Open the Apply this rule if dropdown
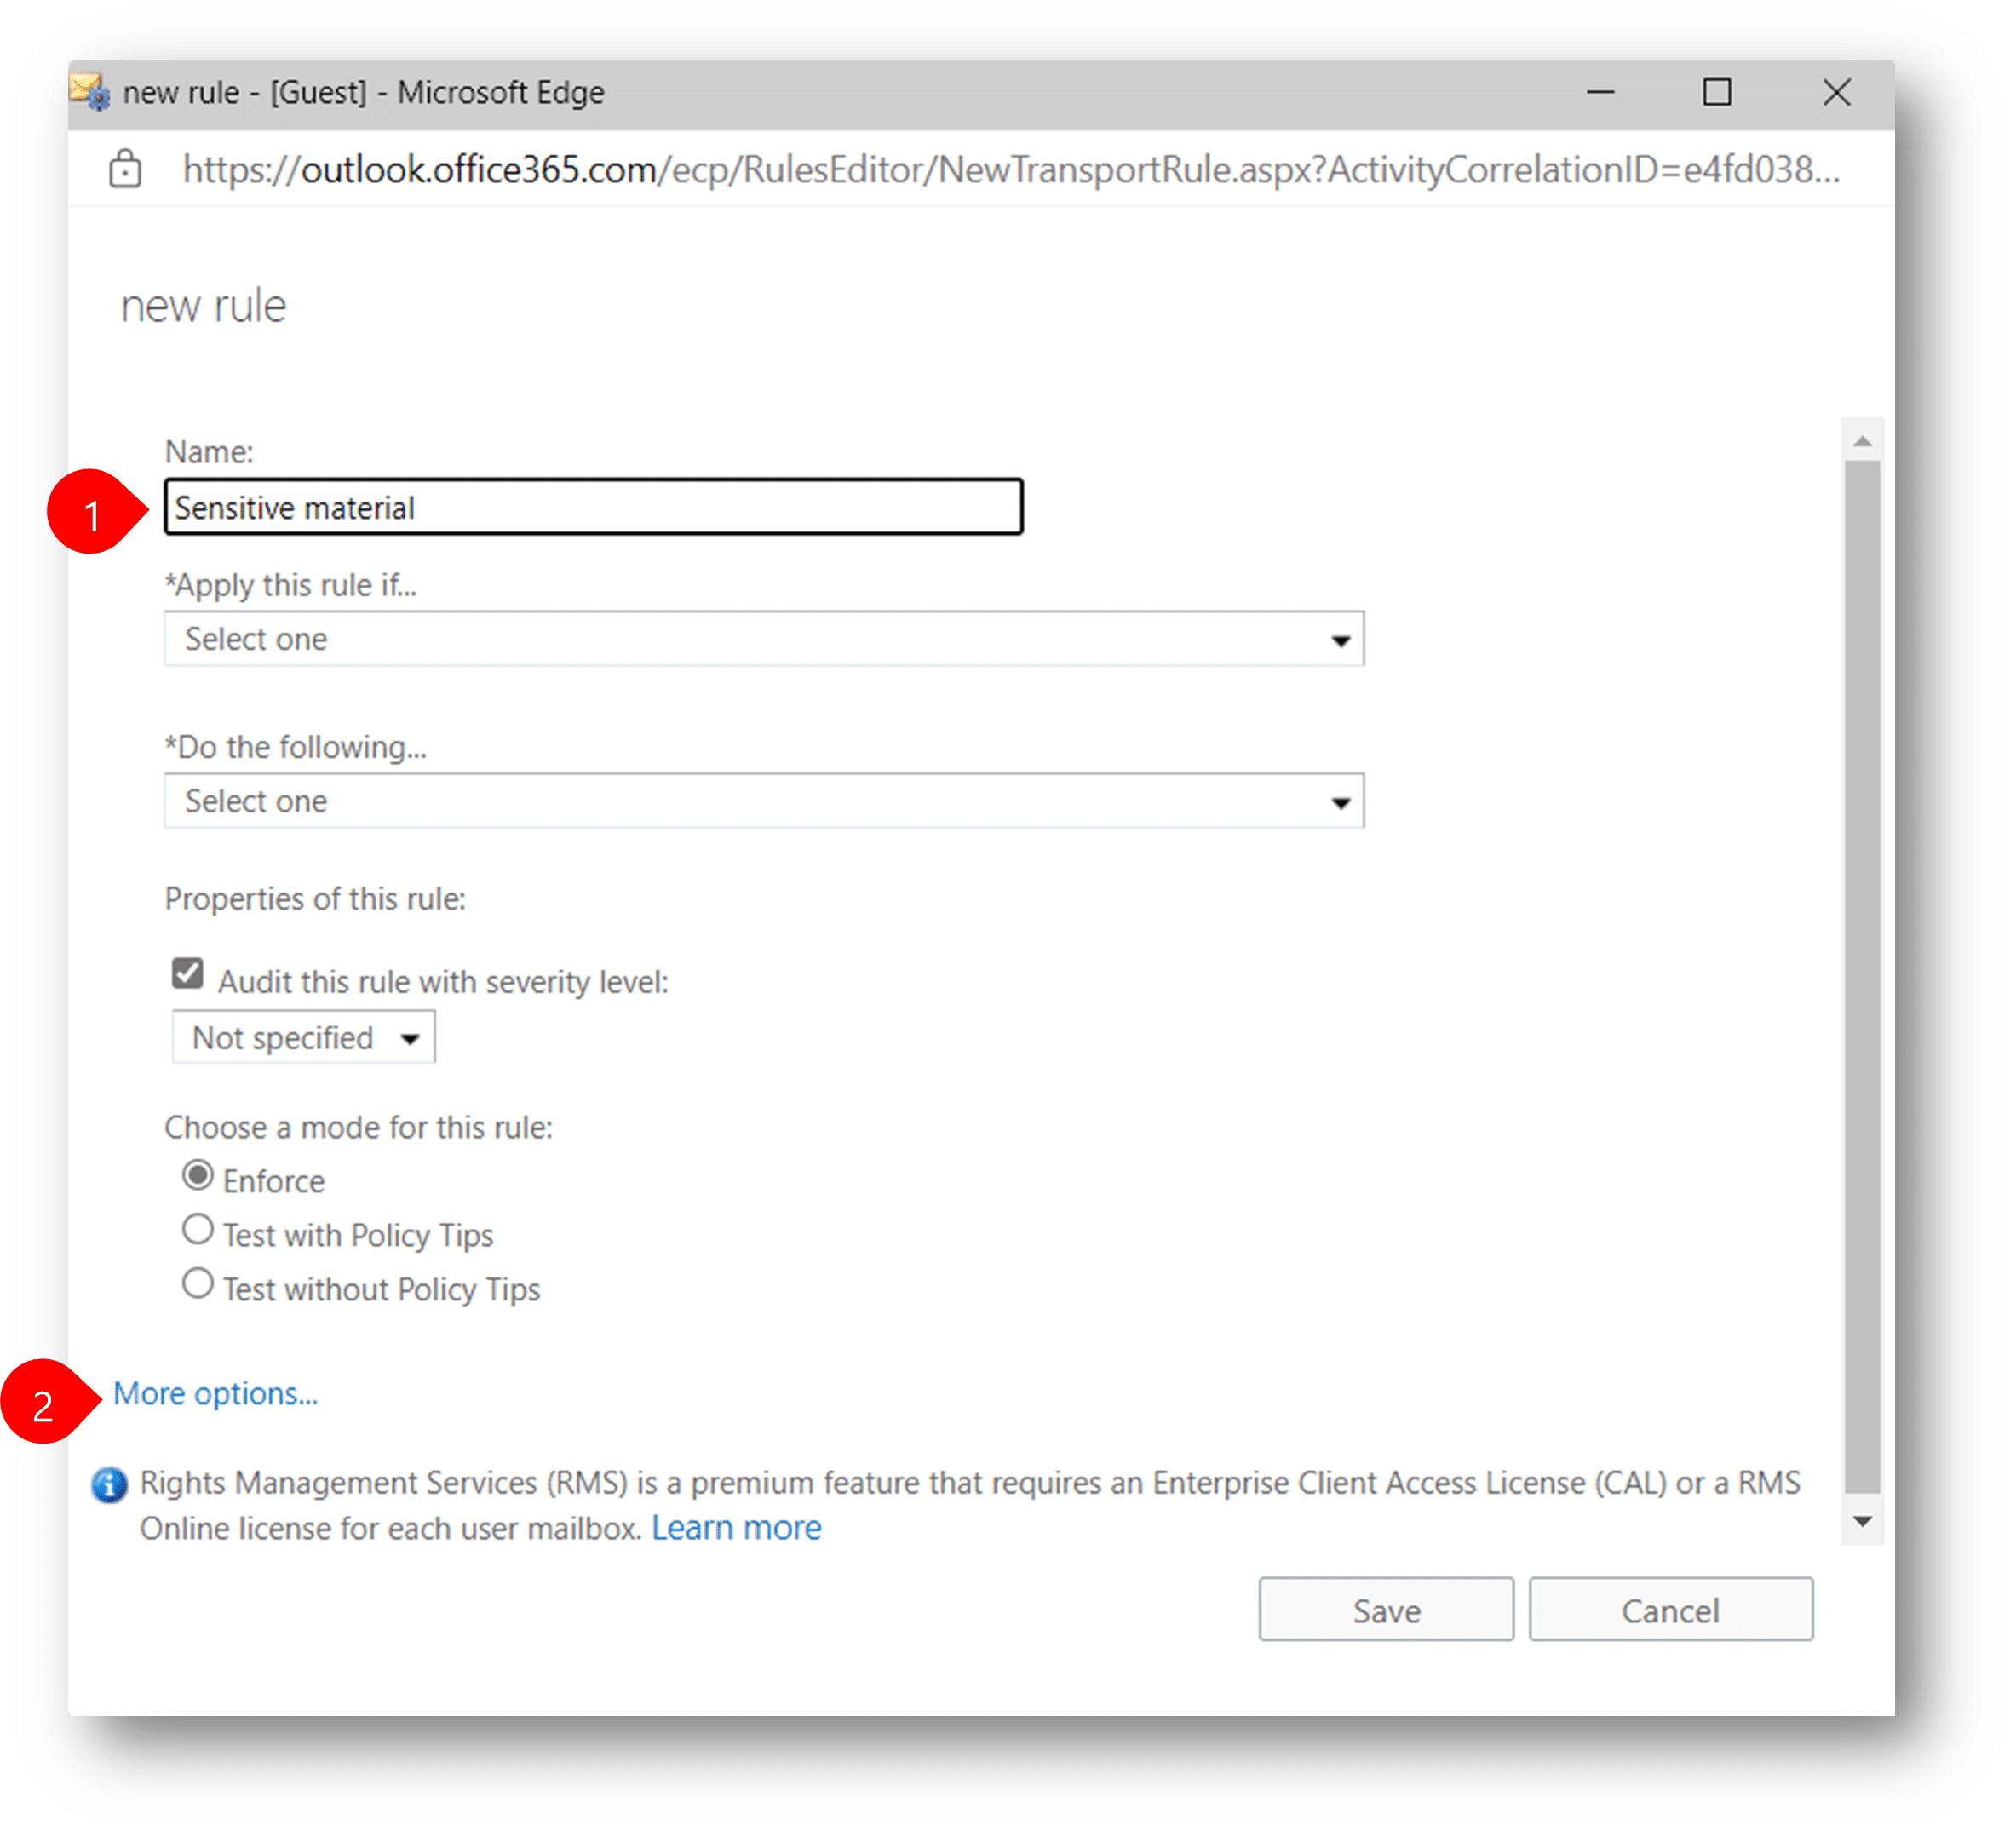Image resolution: width=2016 pixels, height=1837 pixels. [764, 639]
